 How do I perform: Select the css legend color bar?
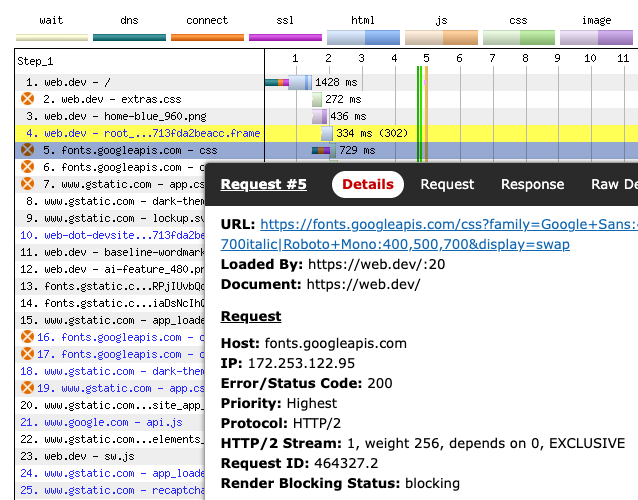coord(519,37)
